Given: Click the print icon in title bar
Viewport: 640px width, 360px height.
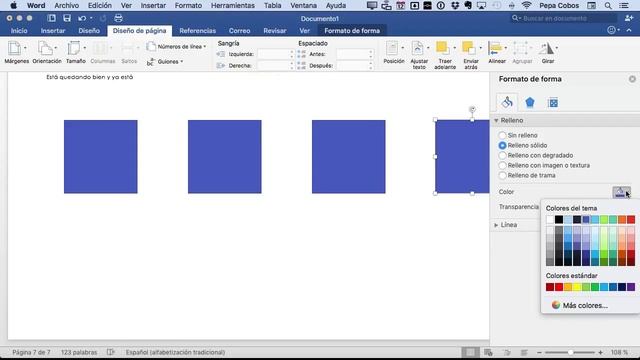Looking at the screenshot, I should 118,18.
